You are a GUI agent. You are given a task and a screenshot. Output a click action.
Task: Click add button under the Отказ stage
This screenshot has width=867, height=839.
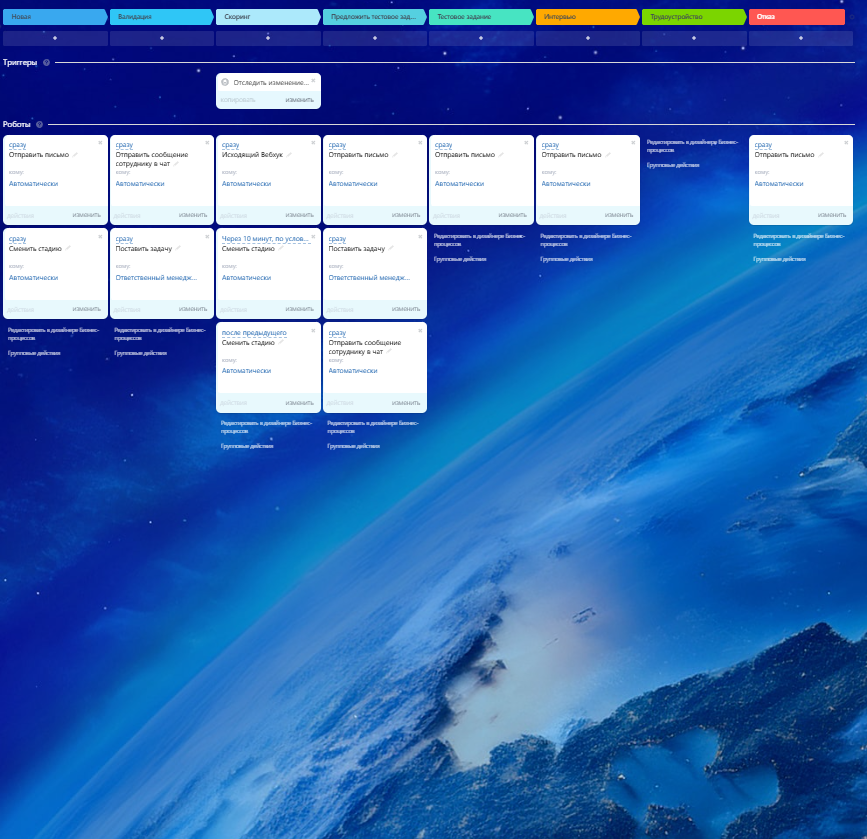[x=800, y=38]
